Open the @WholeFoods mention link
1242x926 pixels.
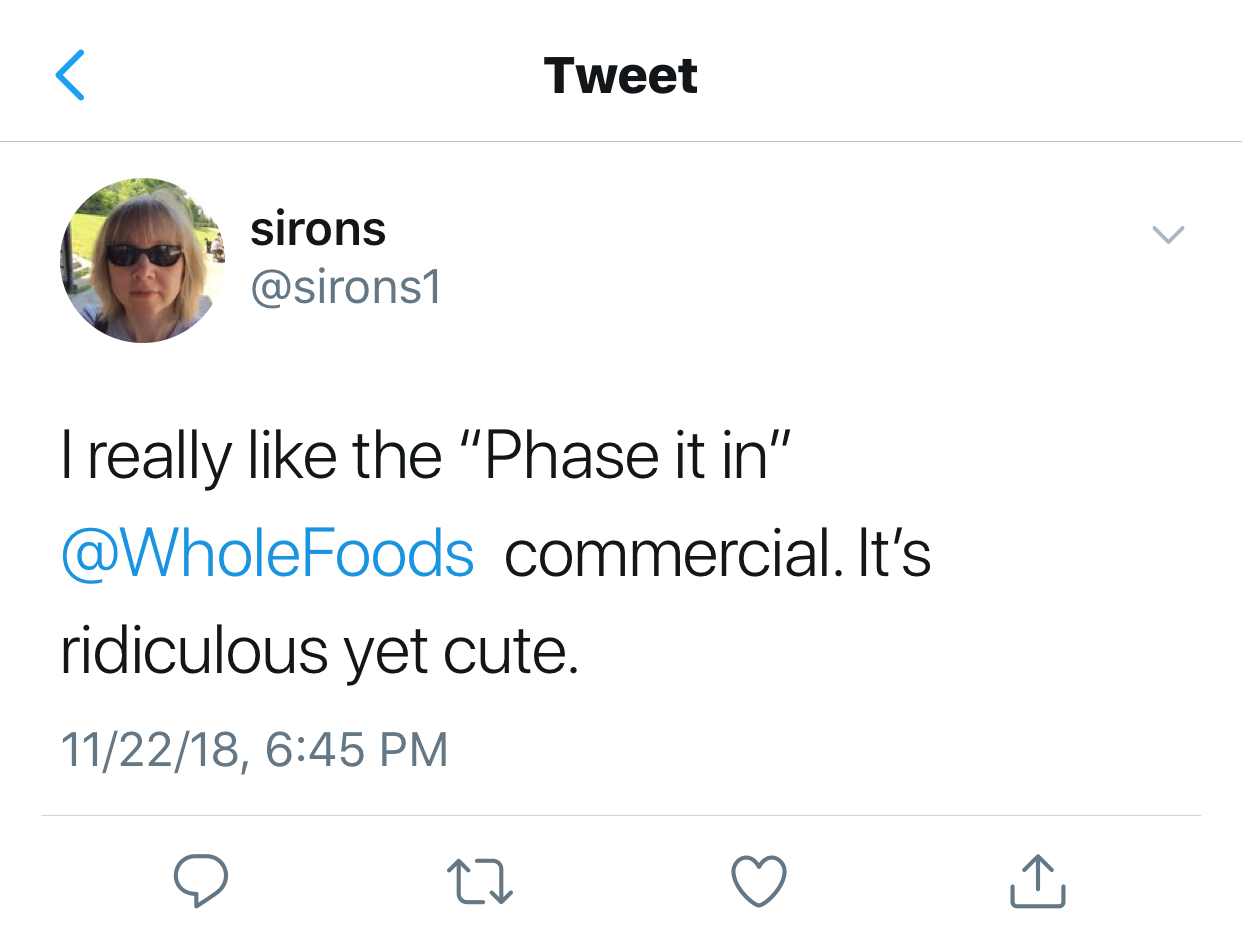268,554
